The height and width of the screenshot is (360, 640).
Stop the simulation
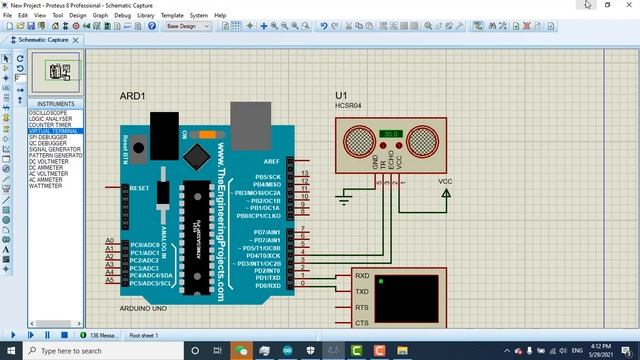64,335
